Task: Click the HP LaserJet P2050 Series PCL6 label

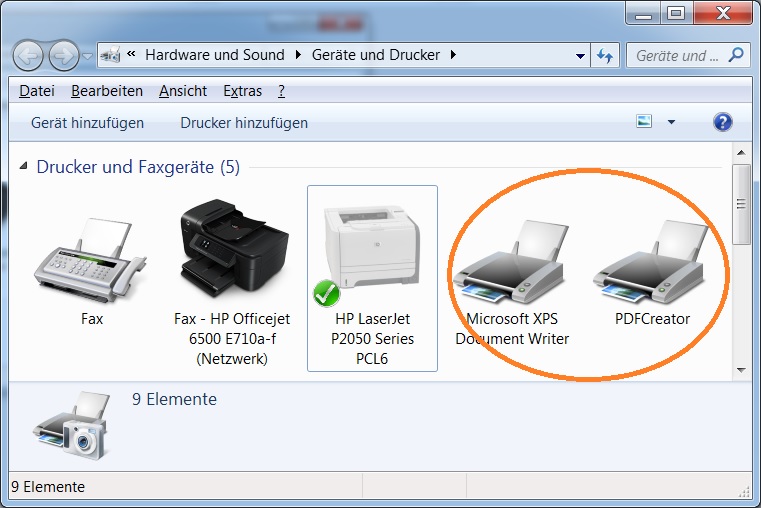Action: pos(372,339)
